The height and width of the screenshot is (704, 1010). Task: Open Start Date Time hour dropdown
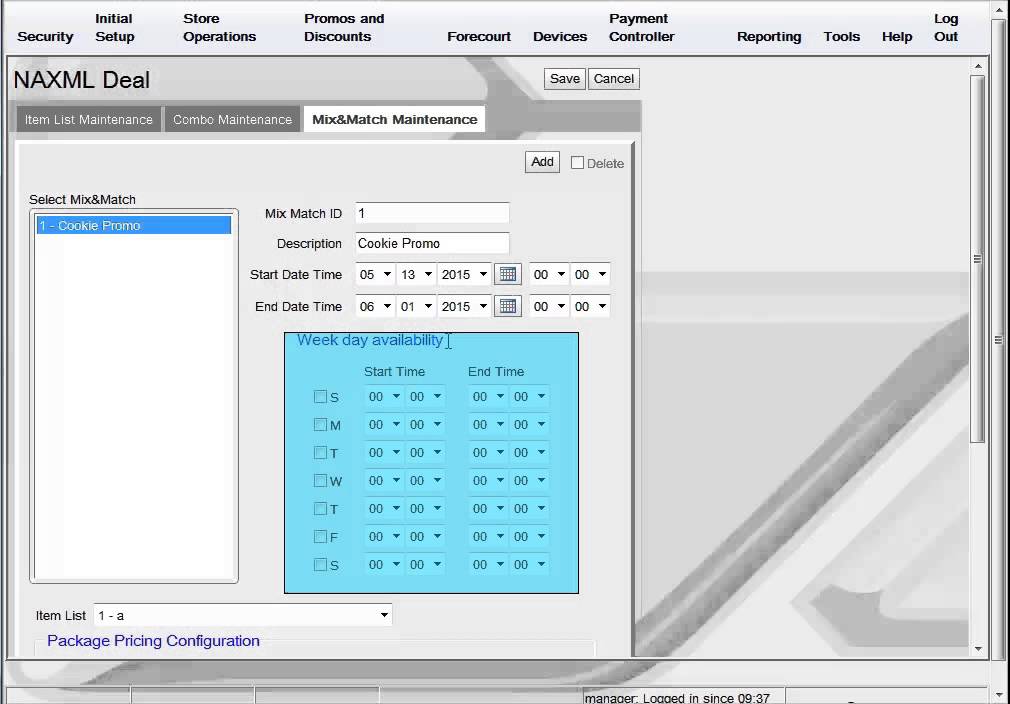pyautogui.click(x=549, y=274)
